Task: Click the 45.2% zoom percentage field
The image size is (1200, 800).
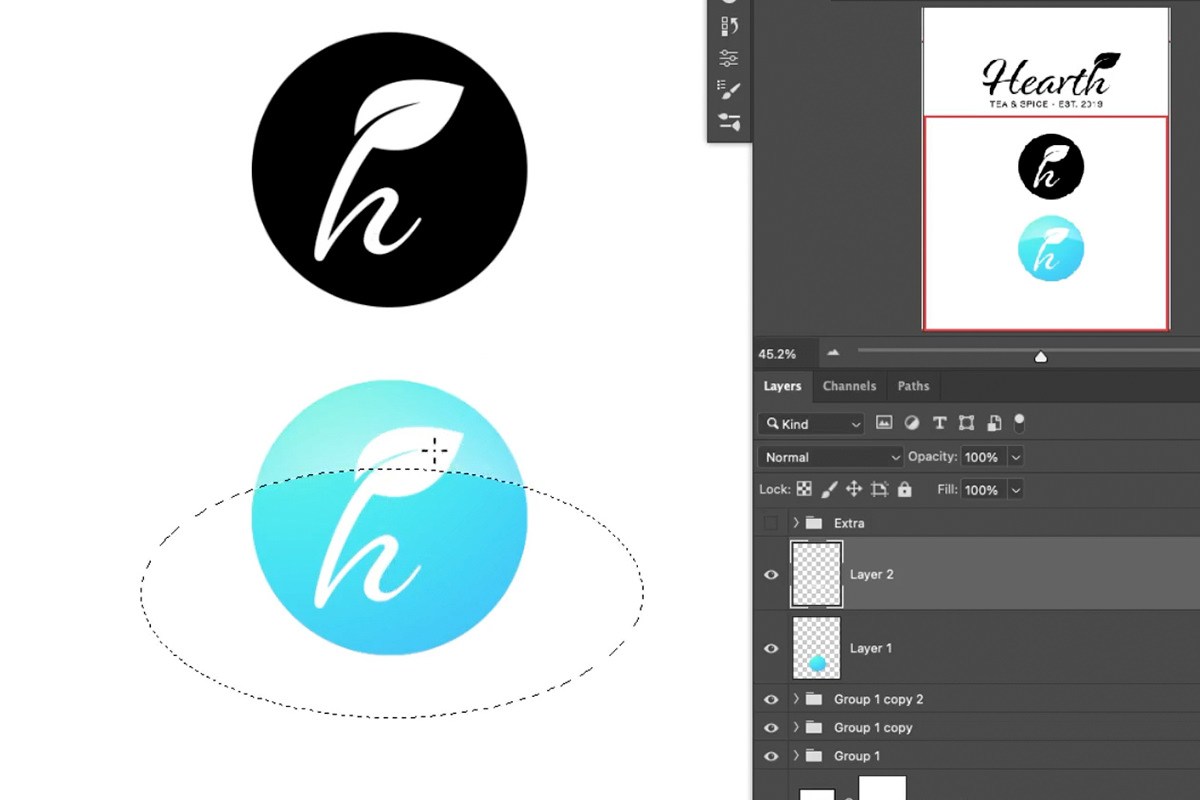Action: [786, 353]
